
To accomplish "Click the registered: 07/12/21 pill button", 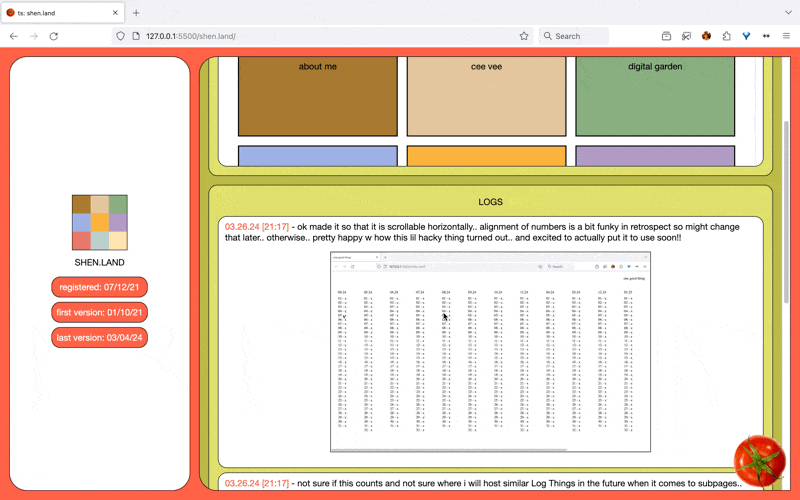I will 100,287.
